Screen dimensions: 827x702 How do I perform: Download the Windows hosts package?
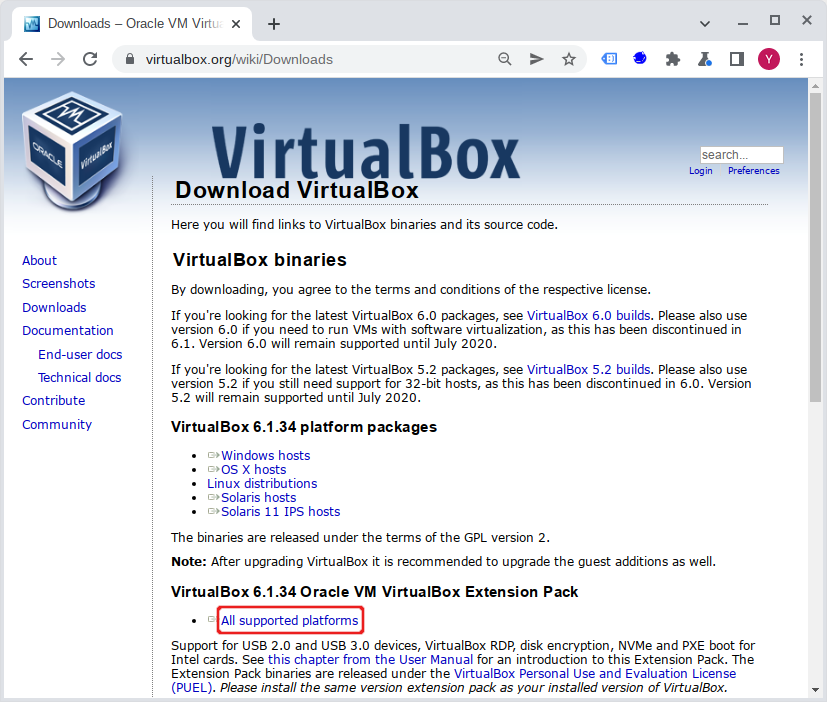click(x=265, y=455)
